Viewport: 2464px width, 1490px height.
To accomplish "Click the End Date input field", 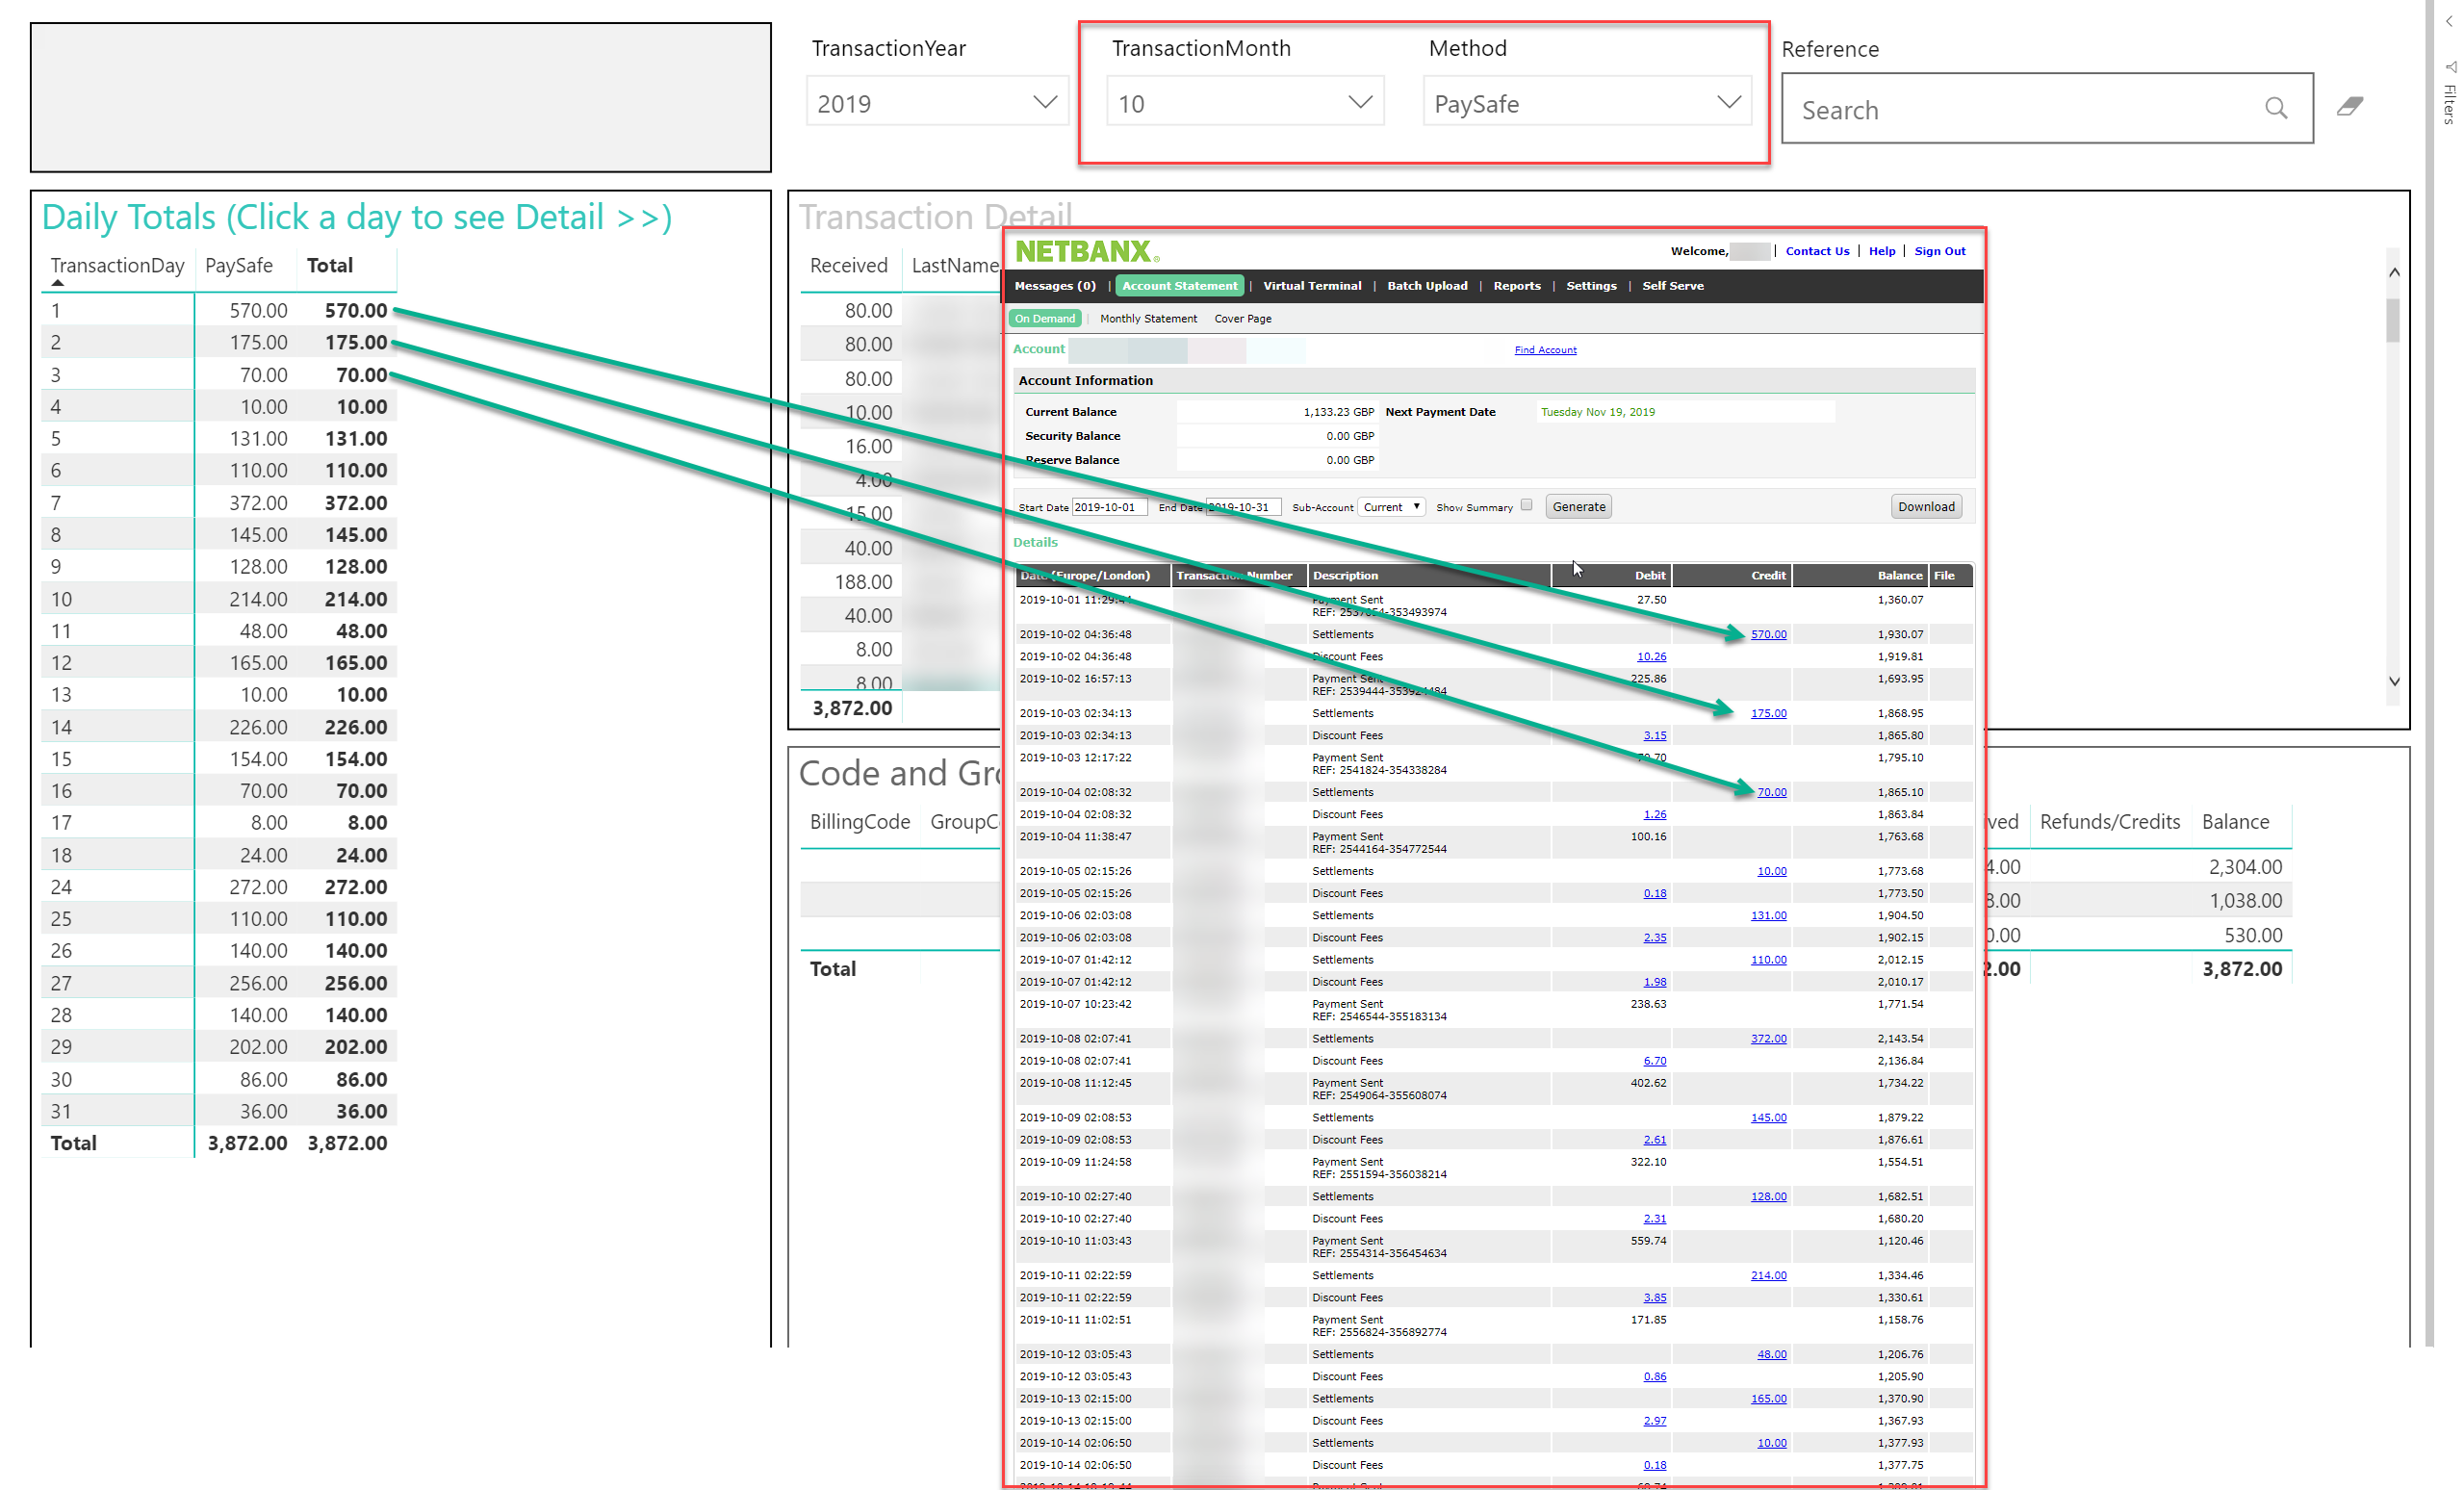I will click(x=1243, y=507).
